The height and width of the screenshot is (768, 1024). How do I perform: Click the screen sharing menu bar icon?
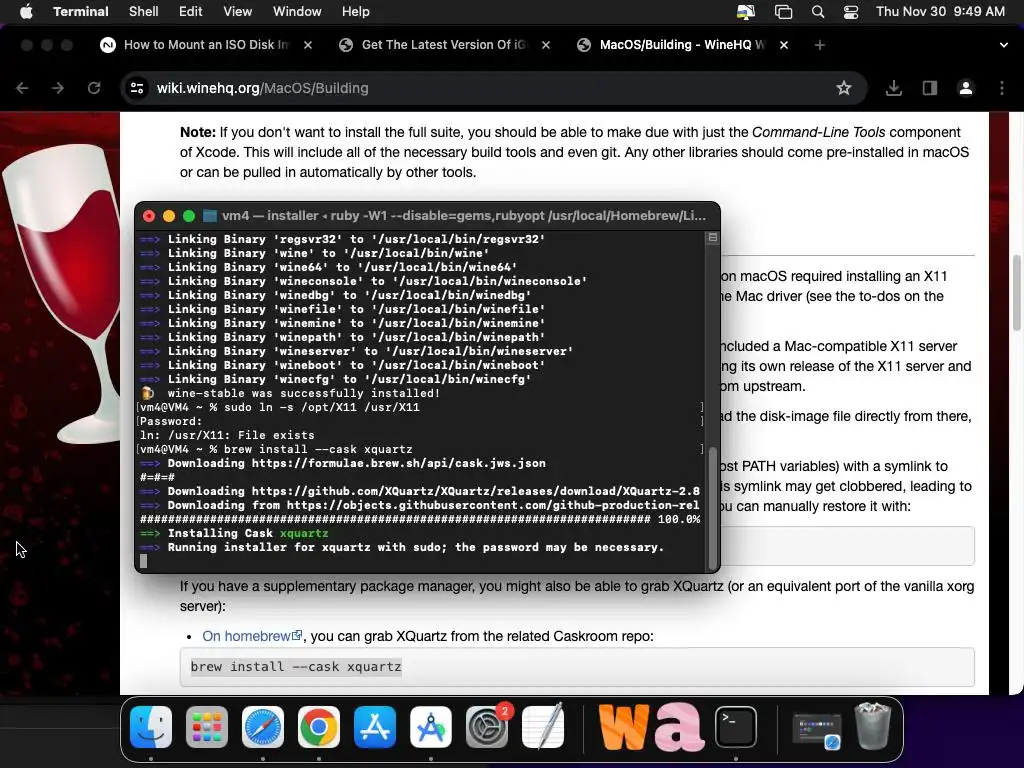tap(746, 12)
